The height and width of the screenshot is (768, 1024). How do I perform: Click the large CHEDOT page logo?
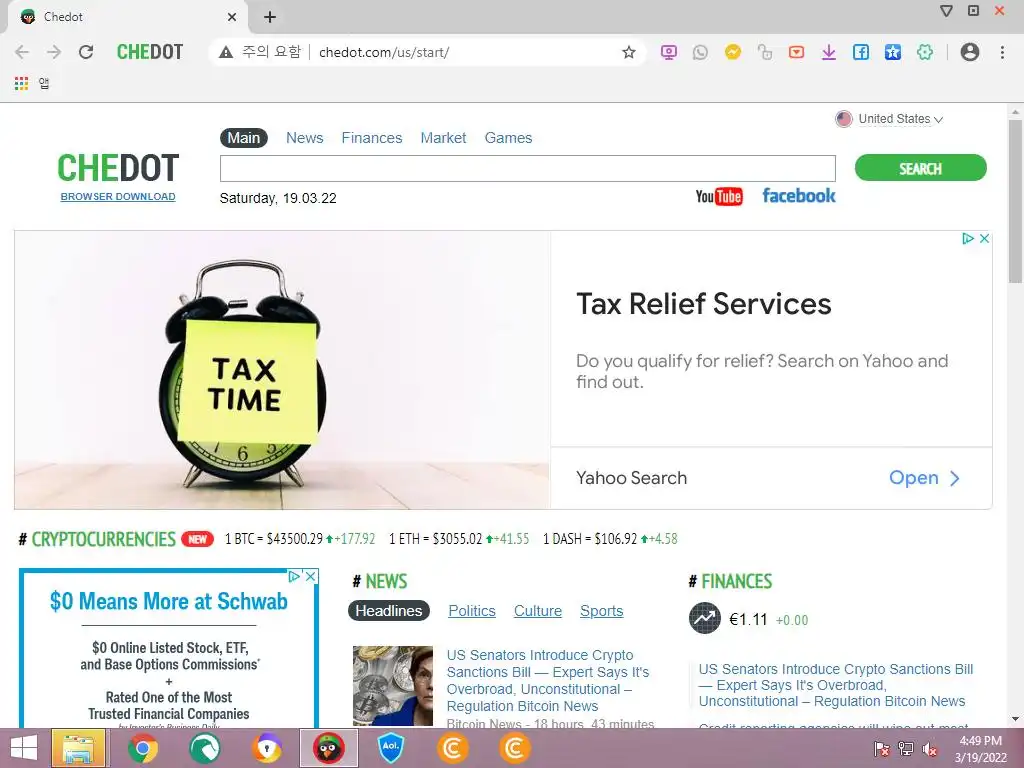pos(118,168)
